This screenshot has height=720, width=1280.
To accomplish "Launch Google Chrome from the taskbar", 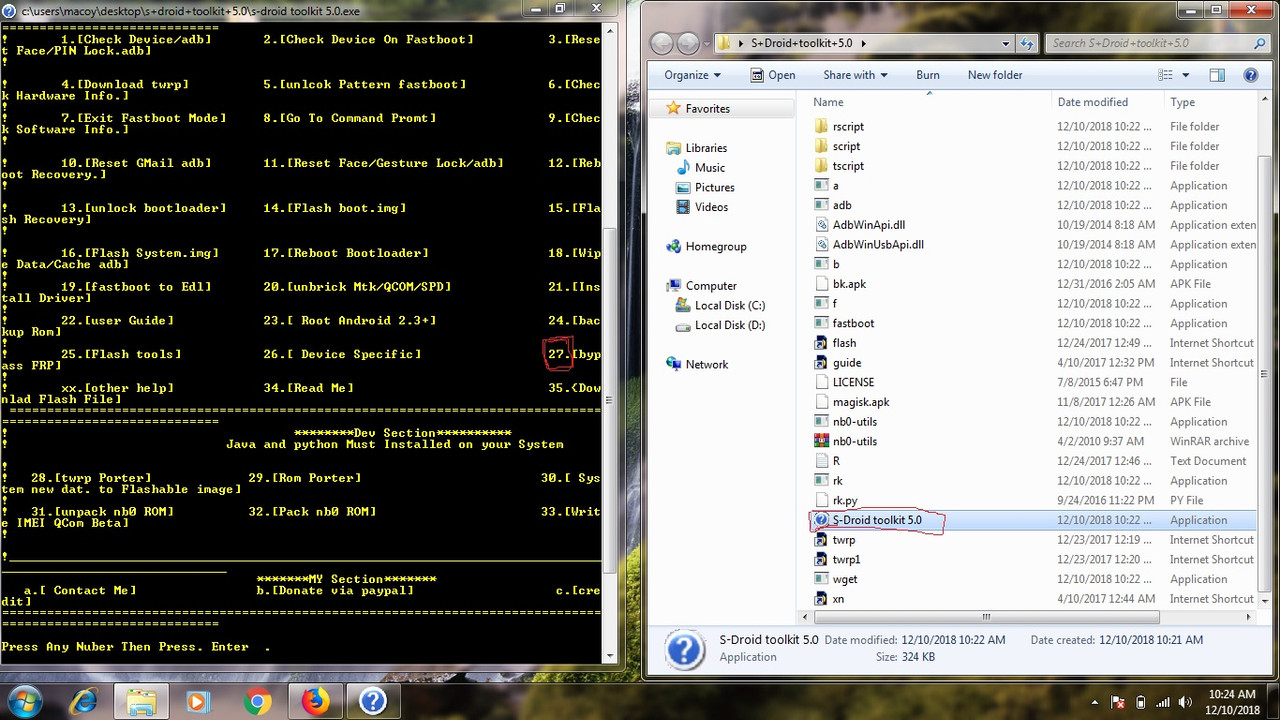I will pyautogui.click(x=257, y=702).
